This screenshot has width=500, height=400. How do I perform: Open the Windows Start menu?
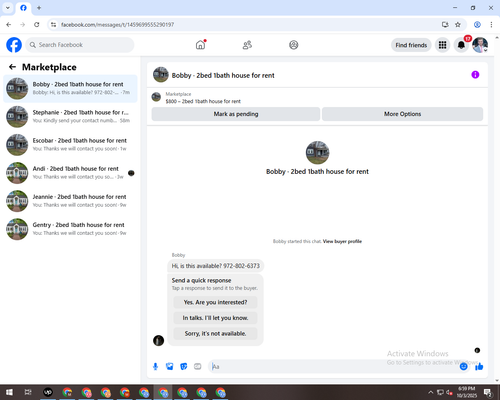(9, 392)
